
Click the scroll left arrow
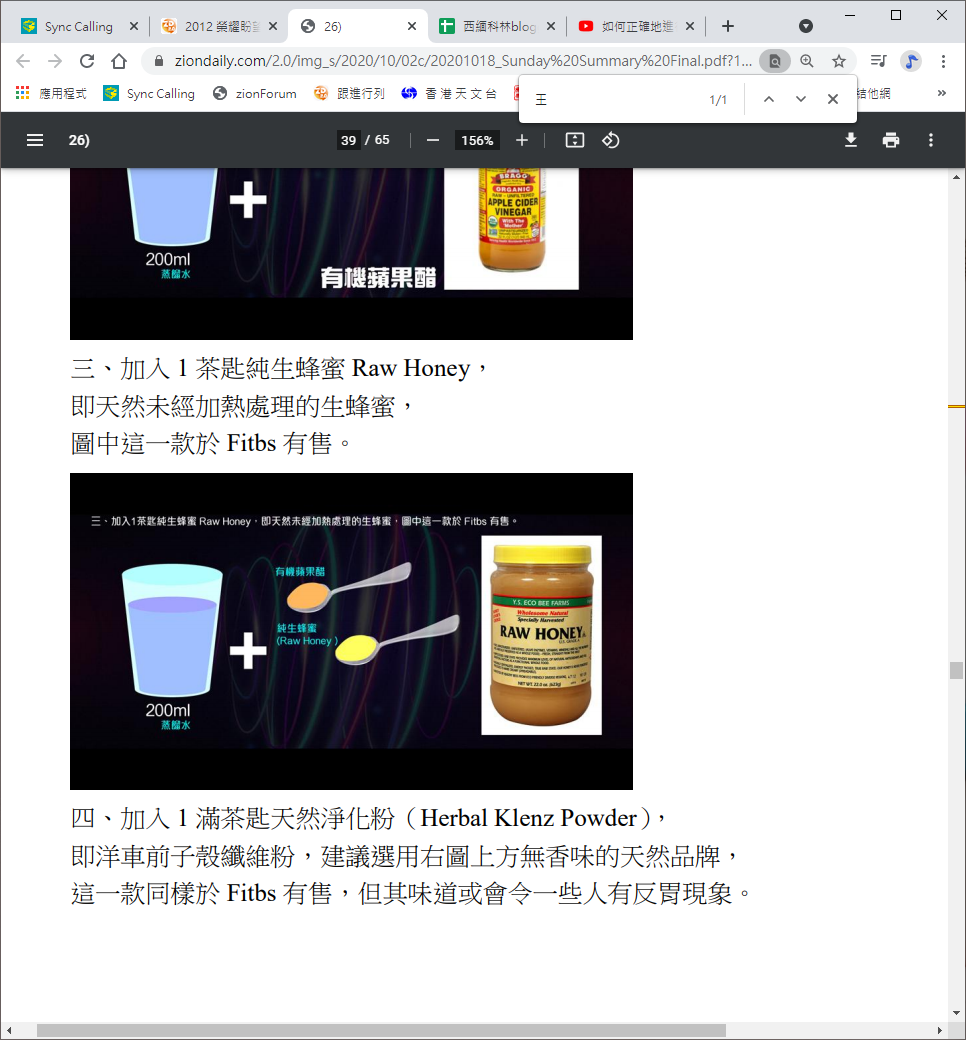pos(9,1030)
